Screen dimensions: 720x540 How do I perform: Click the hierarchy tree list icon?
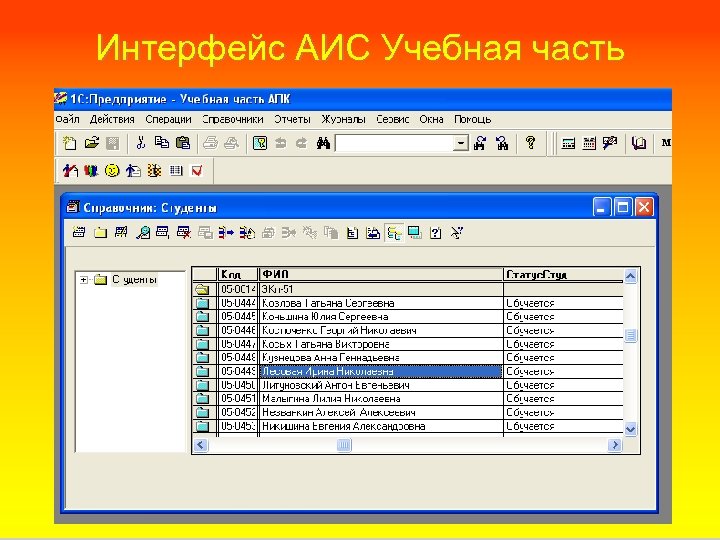(394, 233)
